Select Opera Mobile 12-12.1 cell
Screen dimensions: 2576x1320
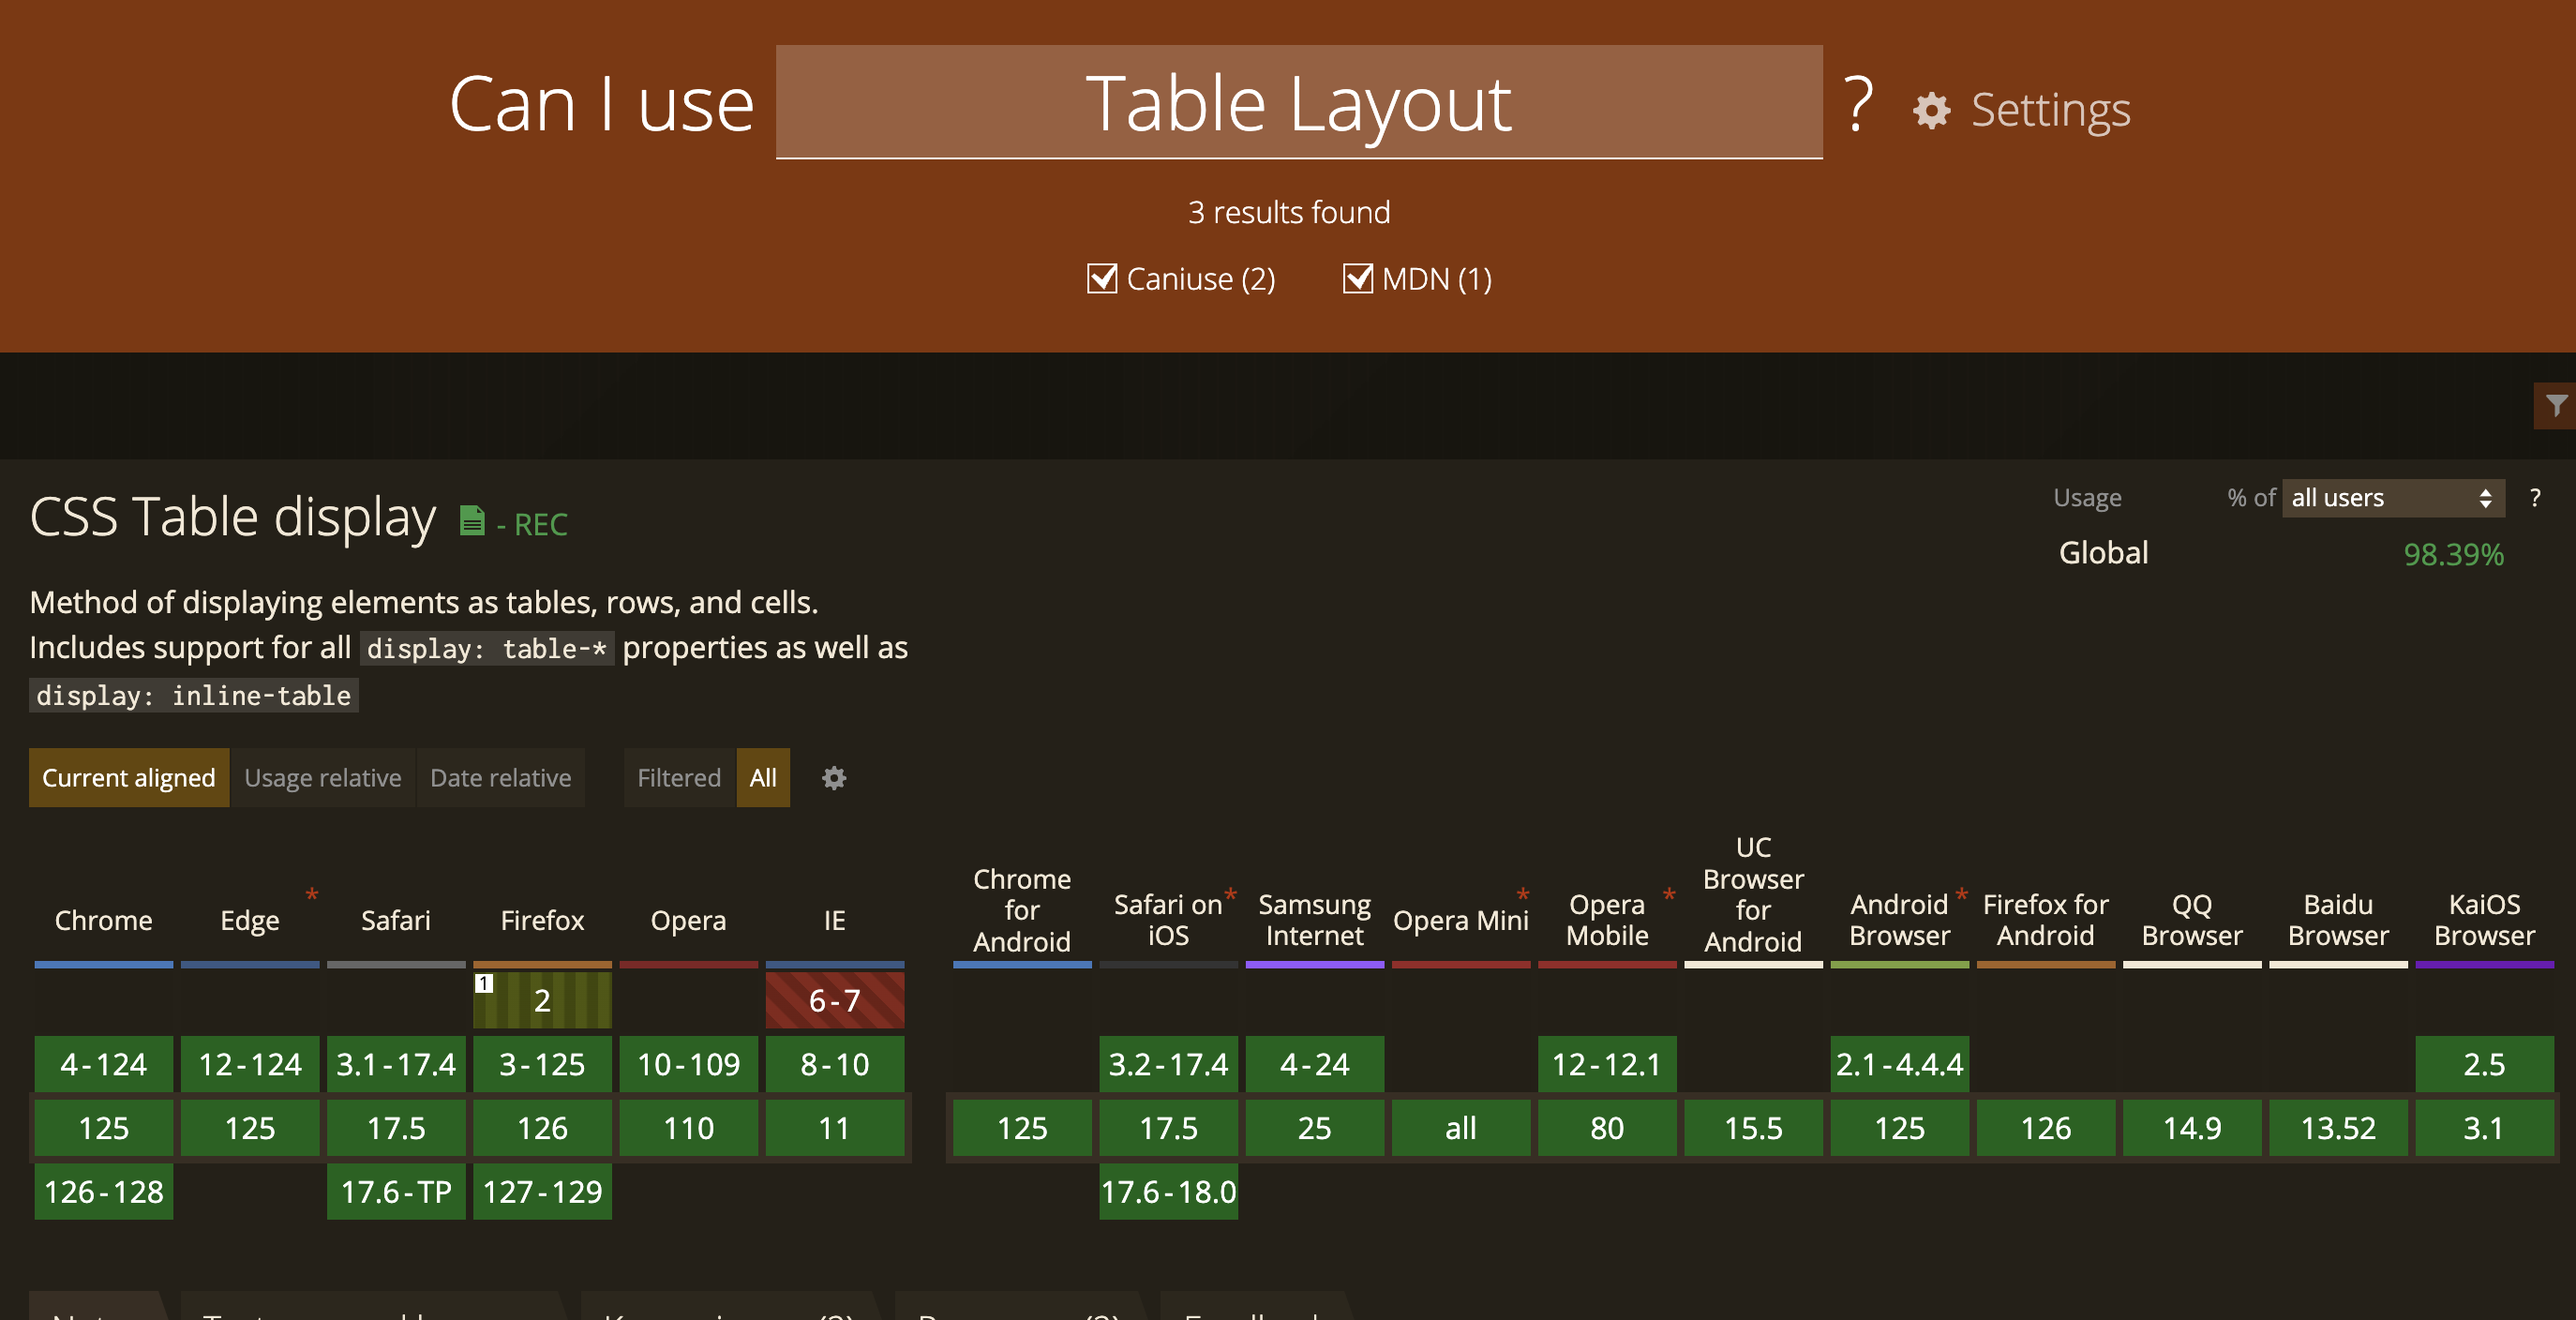coord(1607,1064)
